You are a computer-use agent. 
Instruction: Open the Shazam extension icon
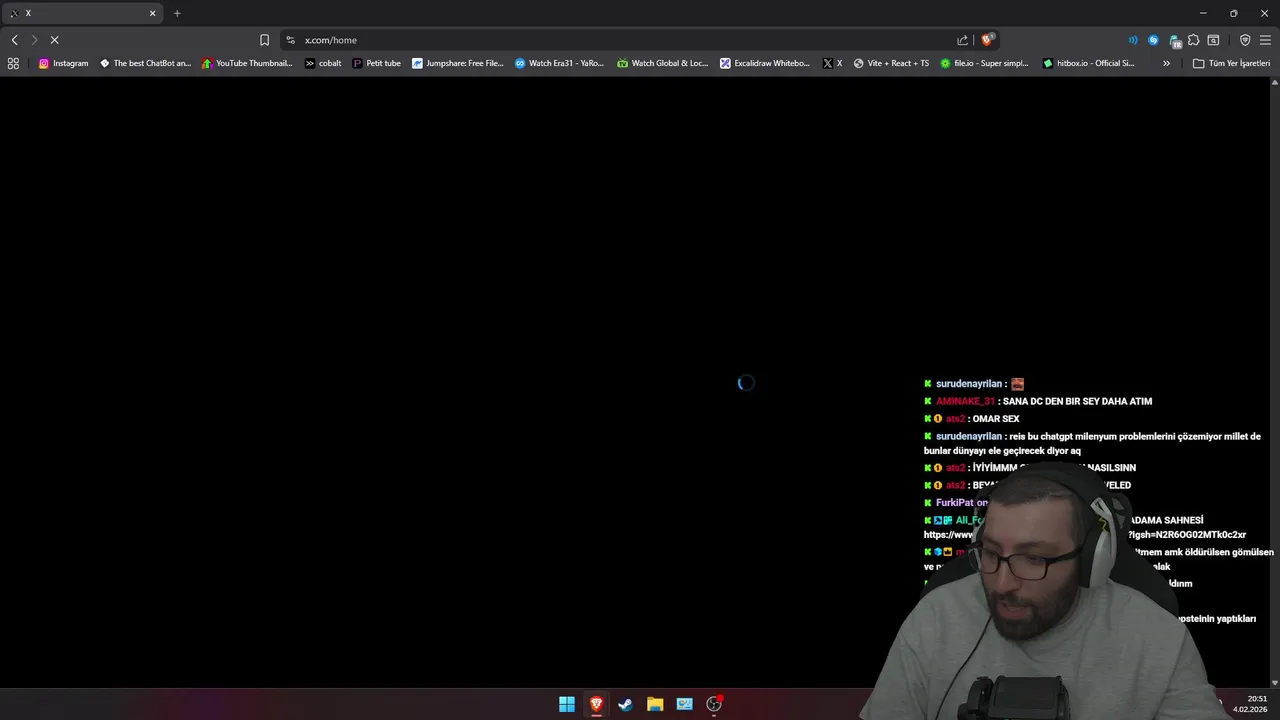point(1153,40)
